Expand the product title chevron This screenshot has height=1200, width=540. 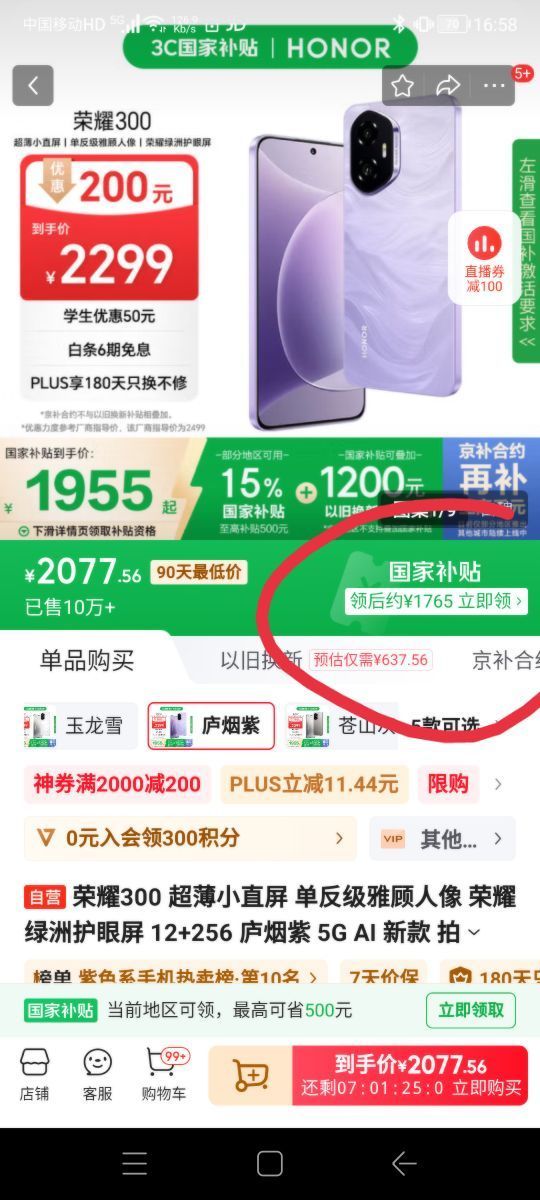[x=474, y=932]
